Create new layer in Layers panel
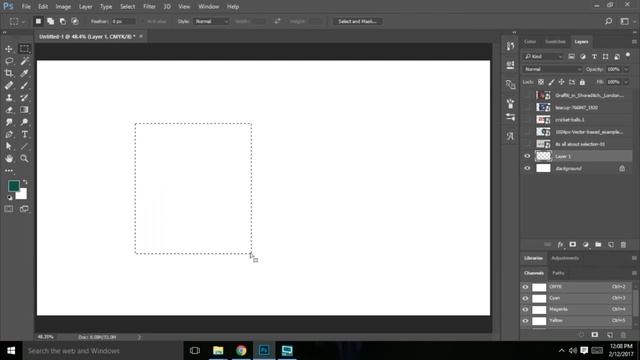Screen dimensions: 640x360 611,244
